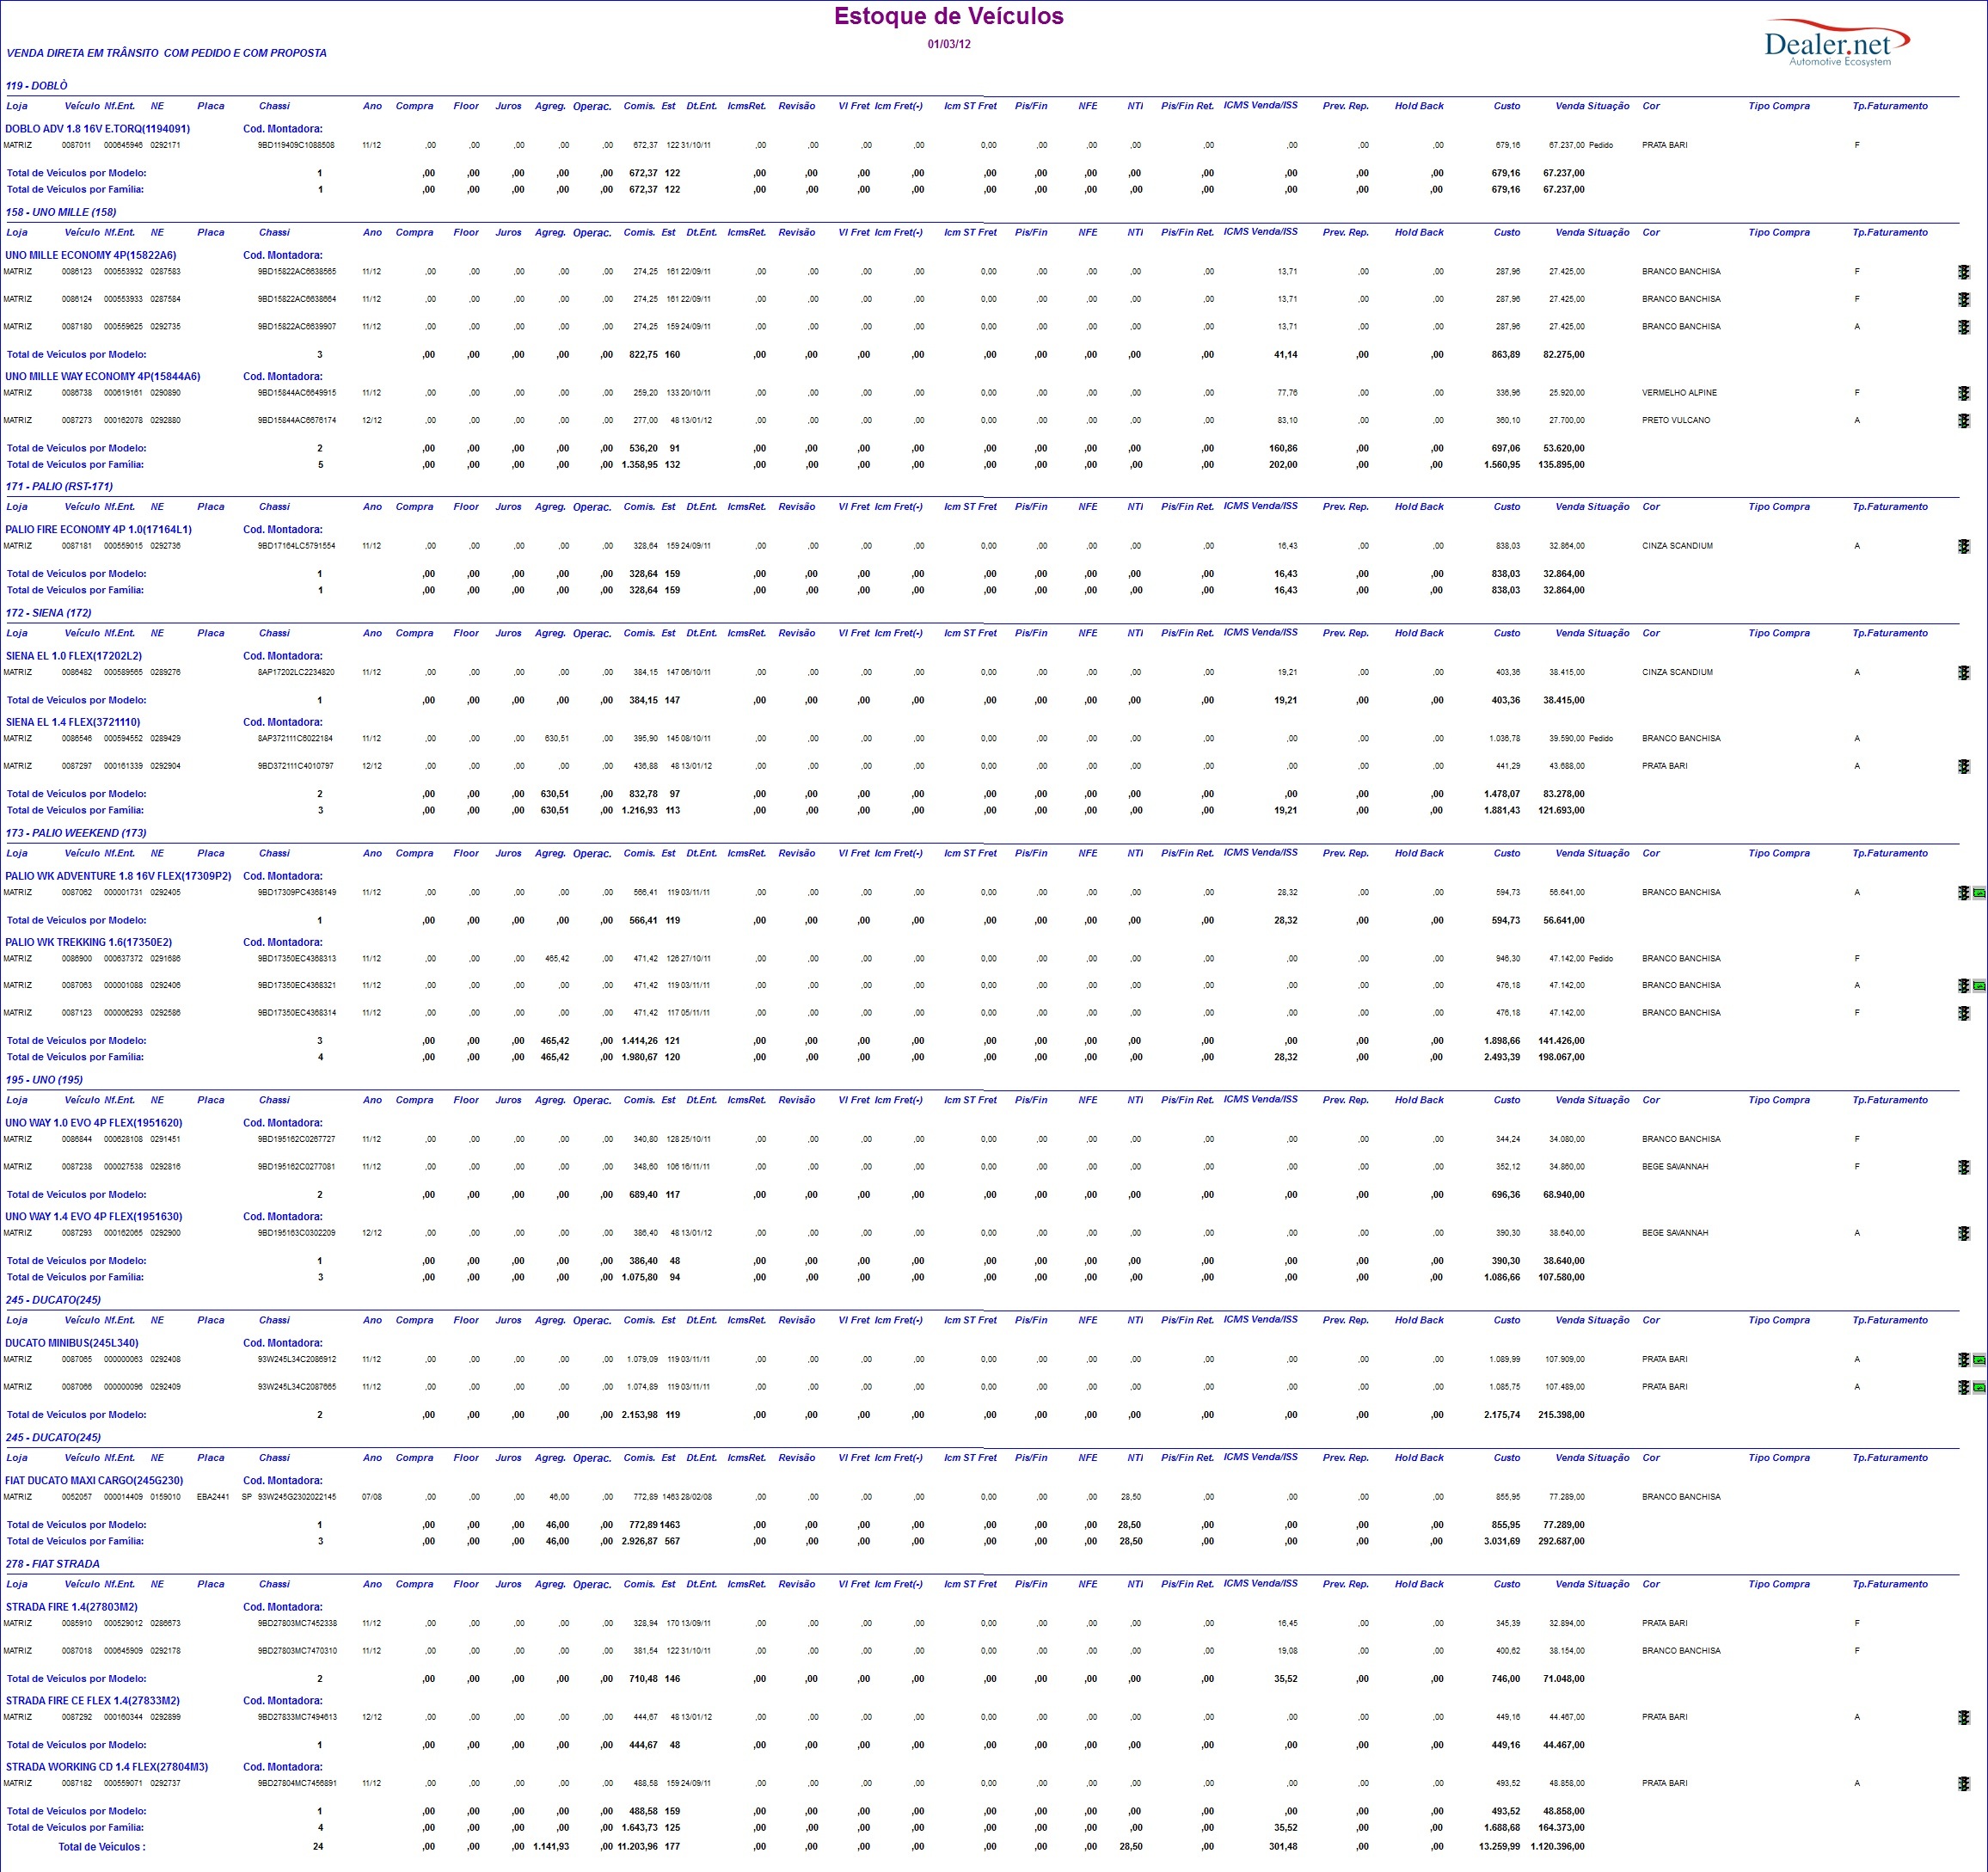
Task: Select the 171 - PALIO (RST-171) heading
Action: tap(59, 486)
